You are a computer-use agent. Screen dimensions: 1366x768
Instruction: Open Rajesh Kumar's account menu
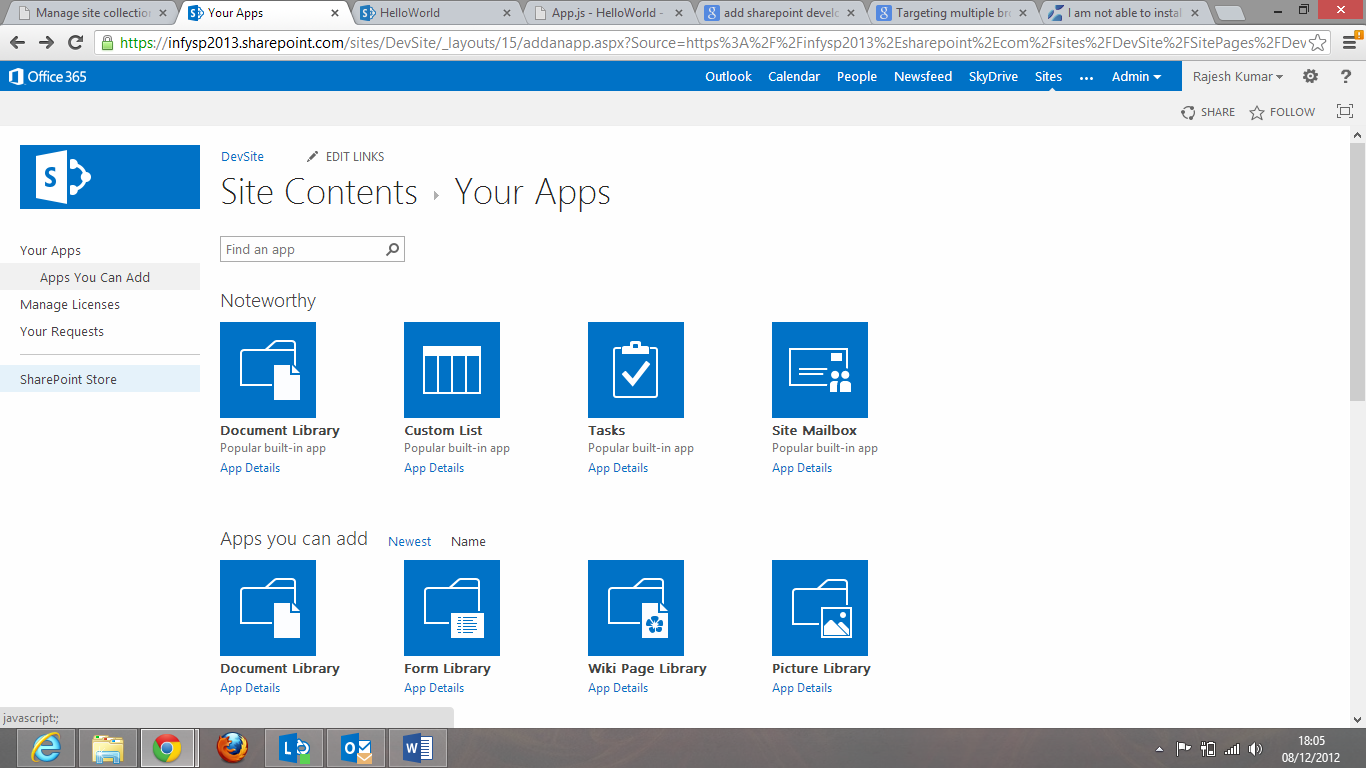1237,76
